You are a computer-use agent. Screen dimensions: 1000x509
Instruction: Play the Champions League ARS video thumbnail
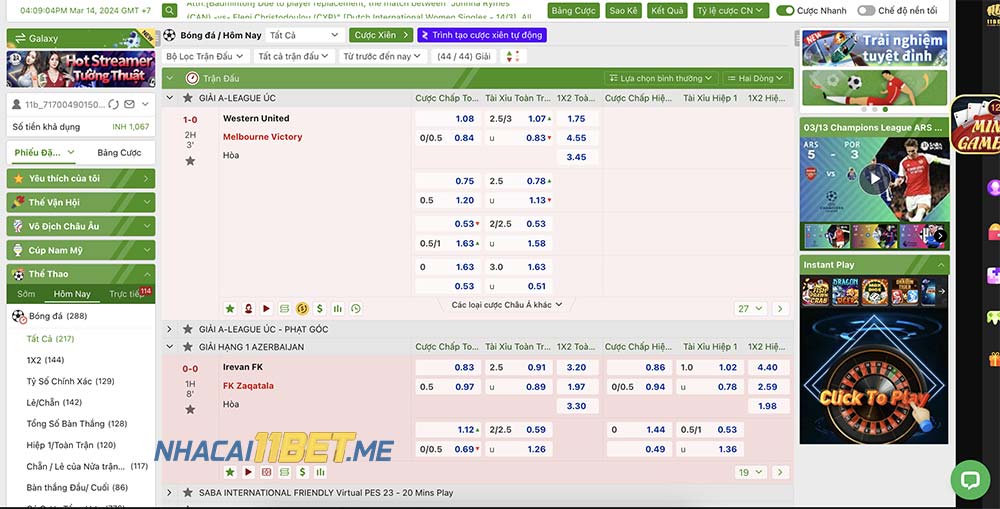click(874, 179)
